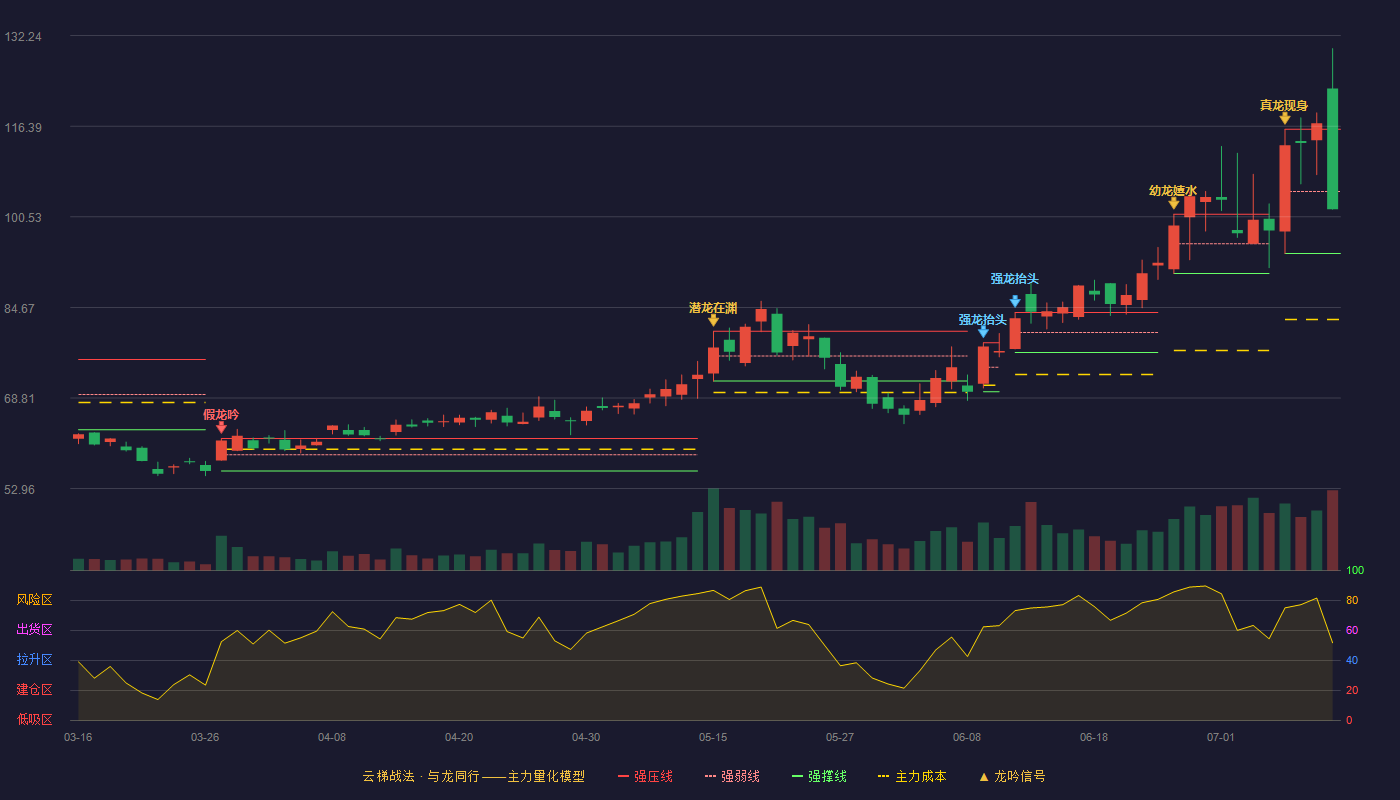Viewport: 1400px width, 800px height.
Task: Click the 潜龙在渊 label text
Action: click(x=713, y=307)
